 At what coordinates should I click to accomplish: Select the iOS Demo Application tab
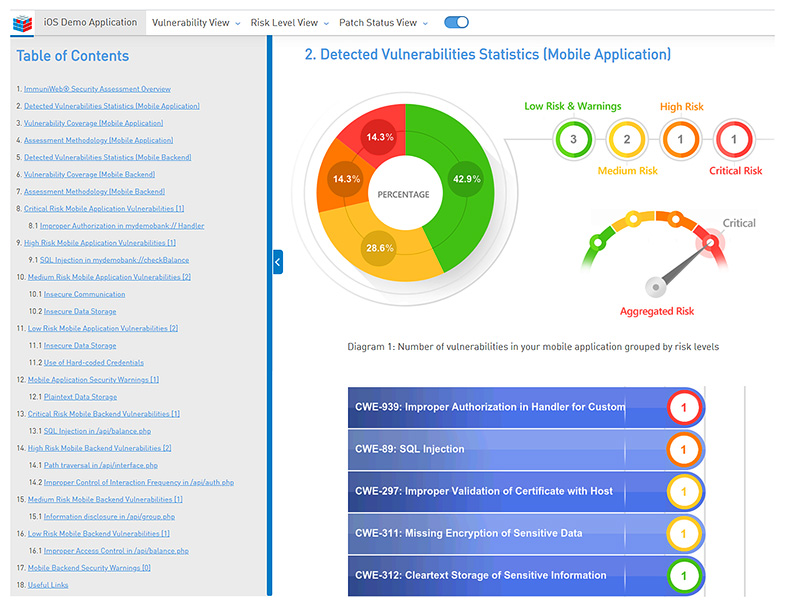(91, 22)
